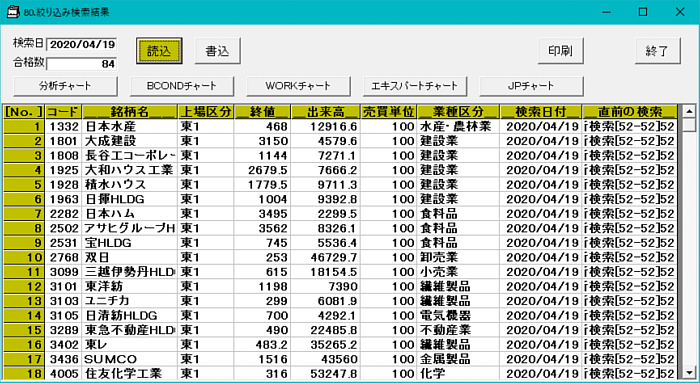The height and width of the screenshot is (383, 700).
Task: Select the 日揮HLDG cell
Action: click(x=130, y=199)
